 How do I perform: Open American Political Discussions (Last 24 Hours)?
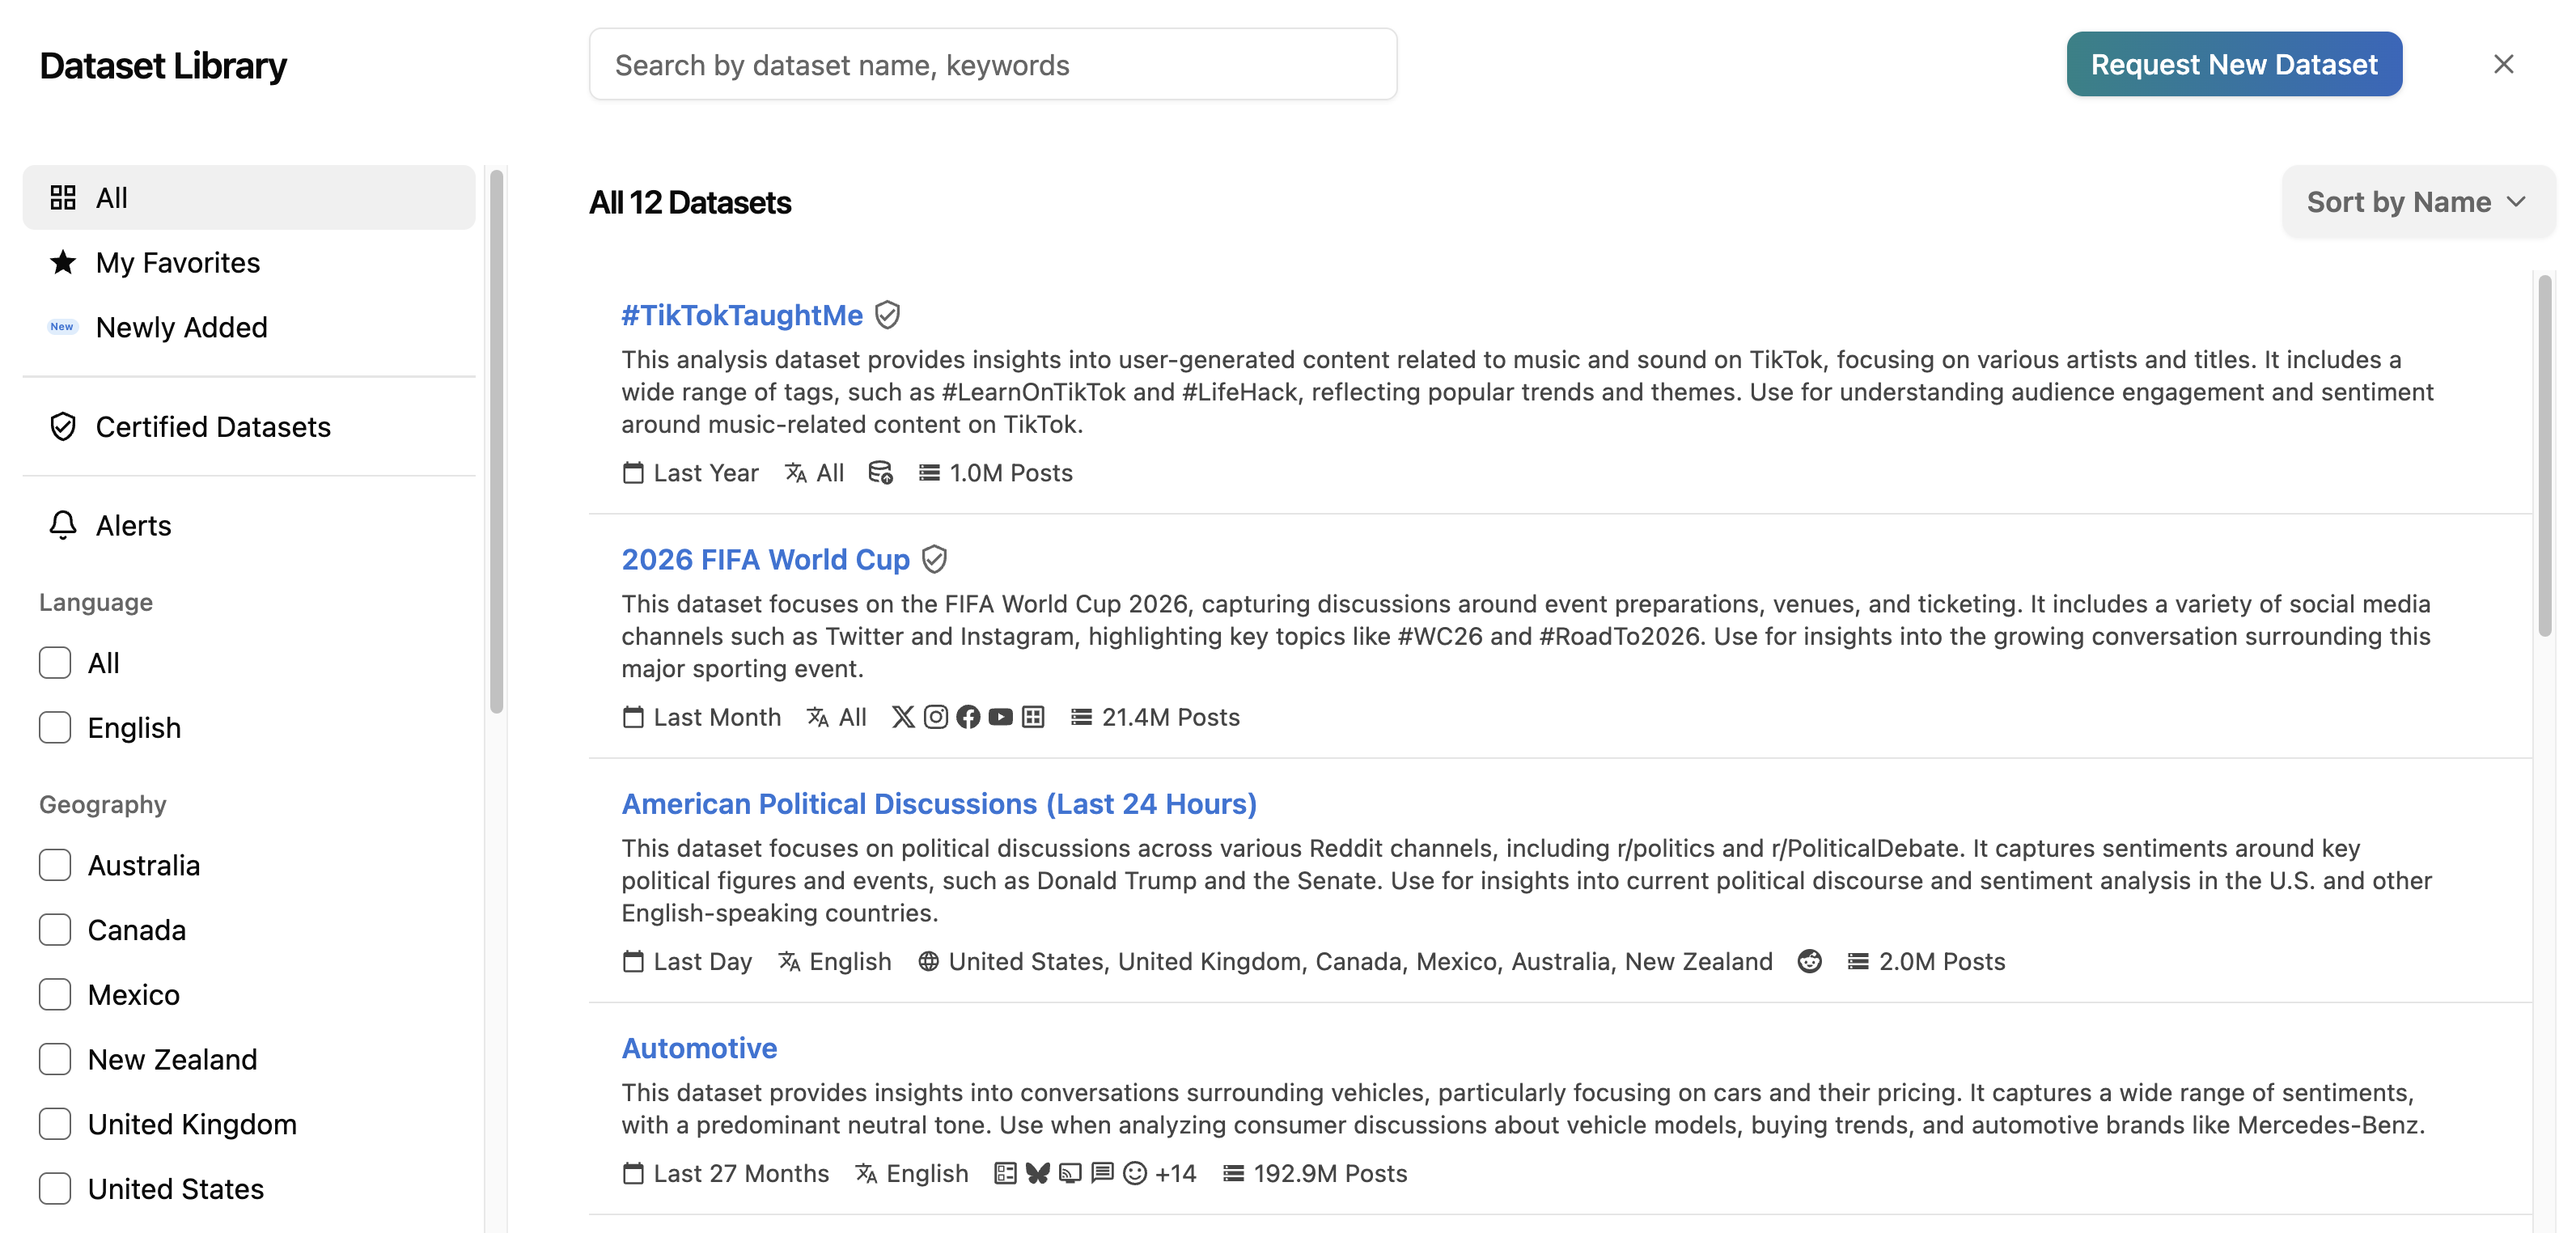click(x=939, y=804)
